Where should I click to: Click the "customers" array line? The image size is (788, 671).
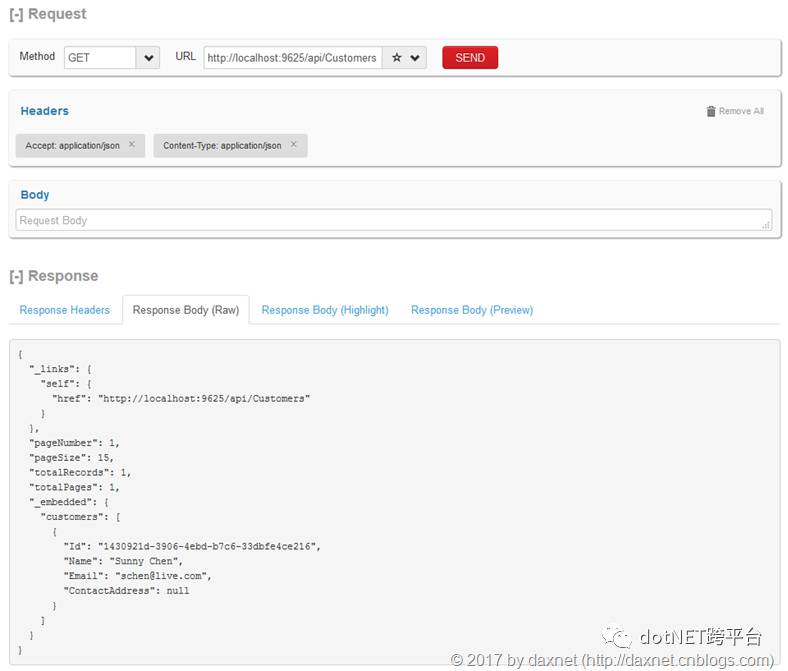(x=80, y=517)
